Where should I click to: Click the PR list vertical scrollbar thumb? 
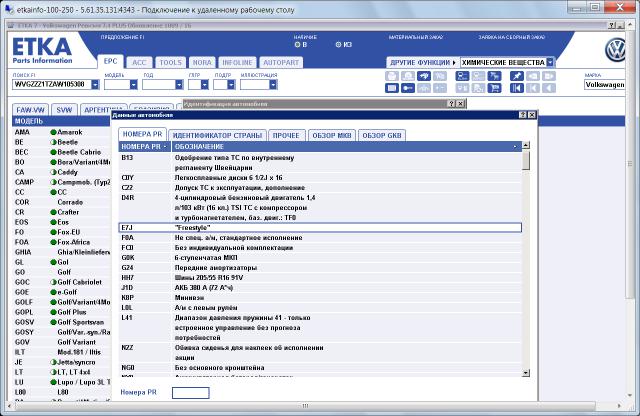coord(526,160)
